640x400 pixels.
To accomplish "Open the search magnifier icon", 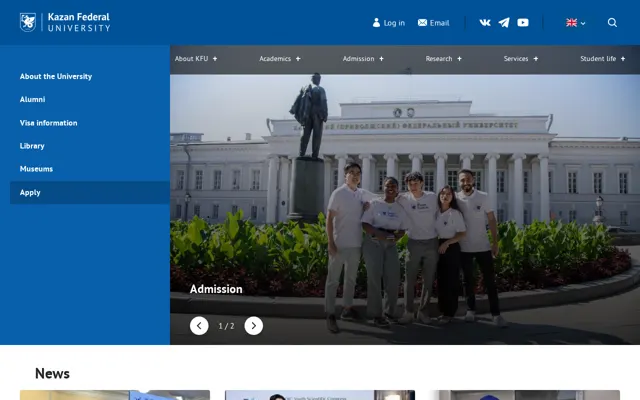I will point(612,22).
